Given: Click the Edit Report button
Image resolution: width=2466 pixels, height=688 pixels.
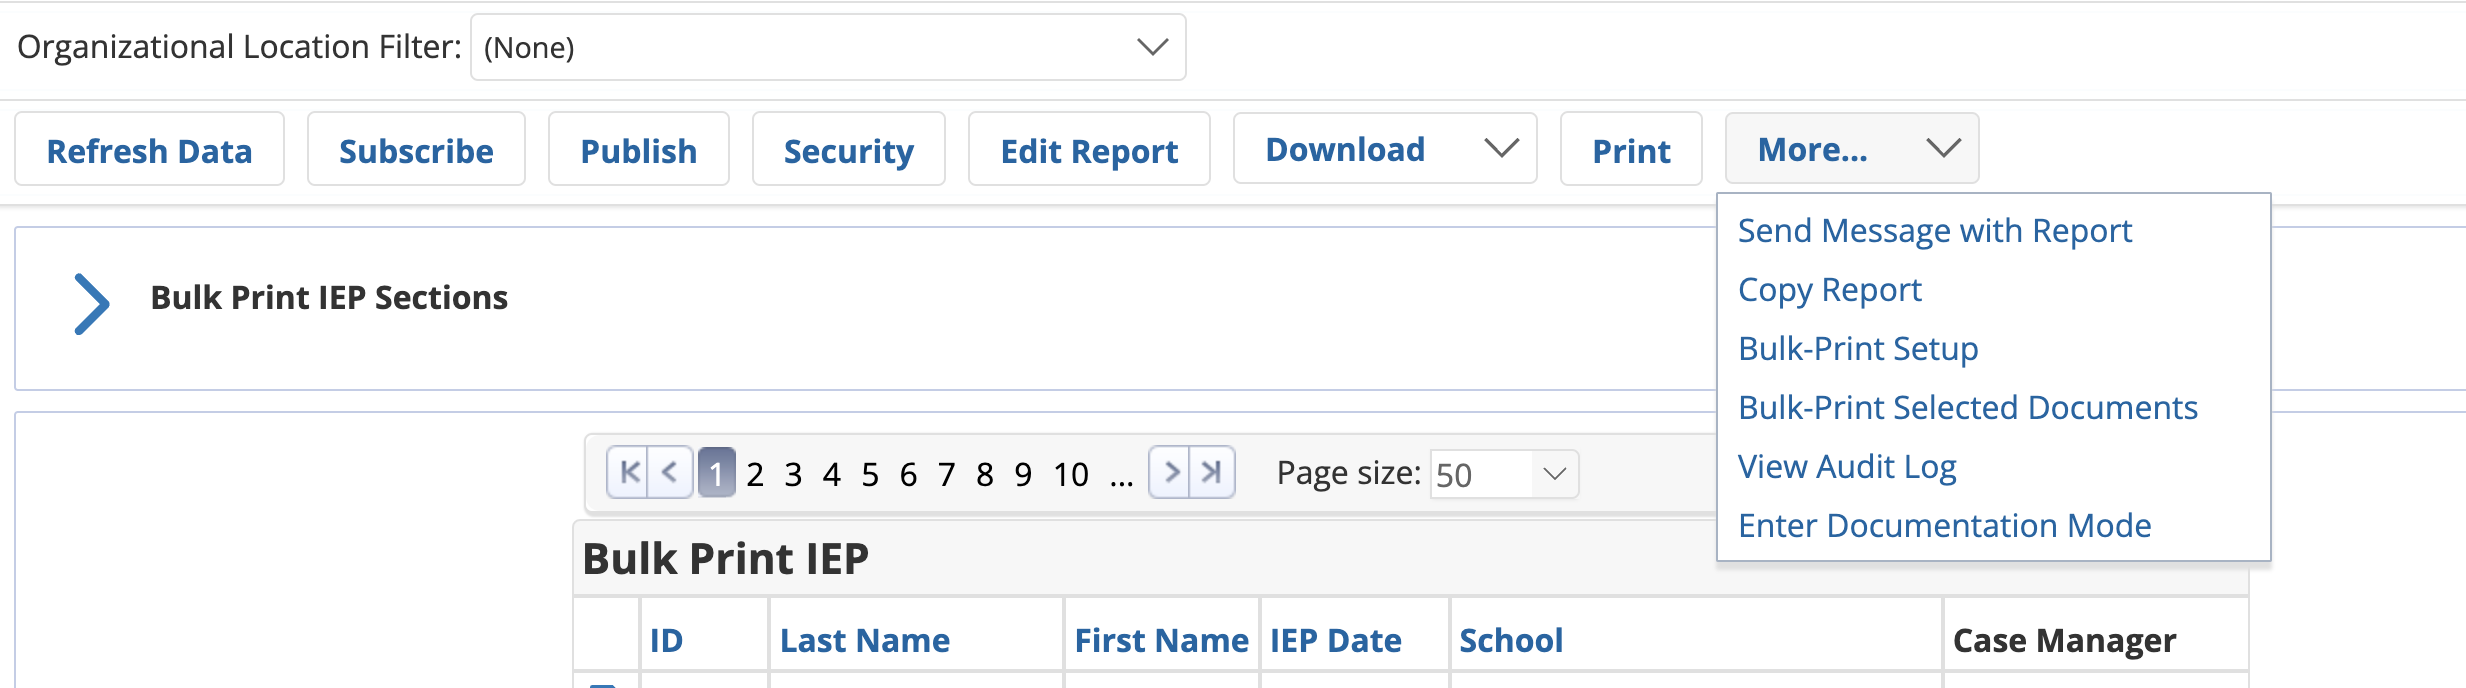Looking at the screenshot, I should click(x=1088, y=150).
